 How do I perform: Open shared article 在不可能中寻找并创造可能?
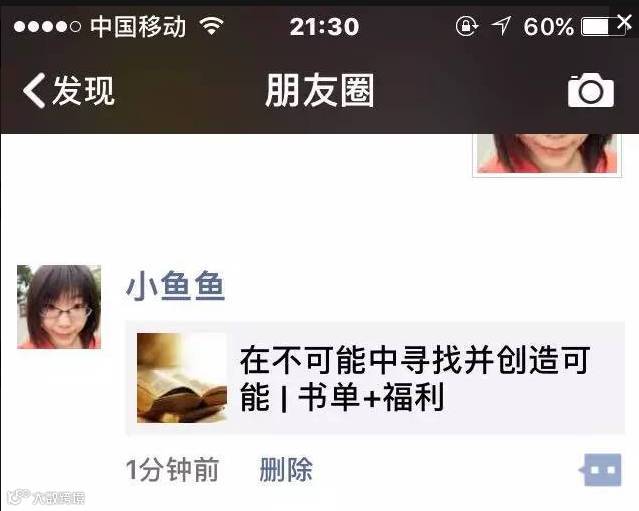point(375,378)
